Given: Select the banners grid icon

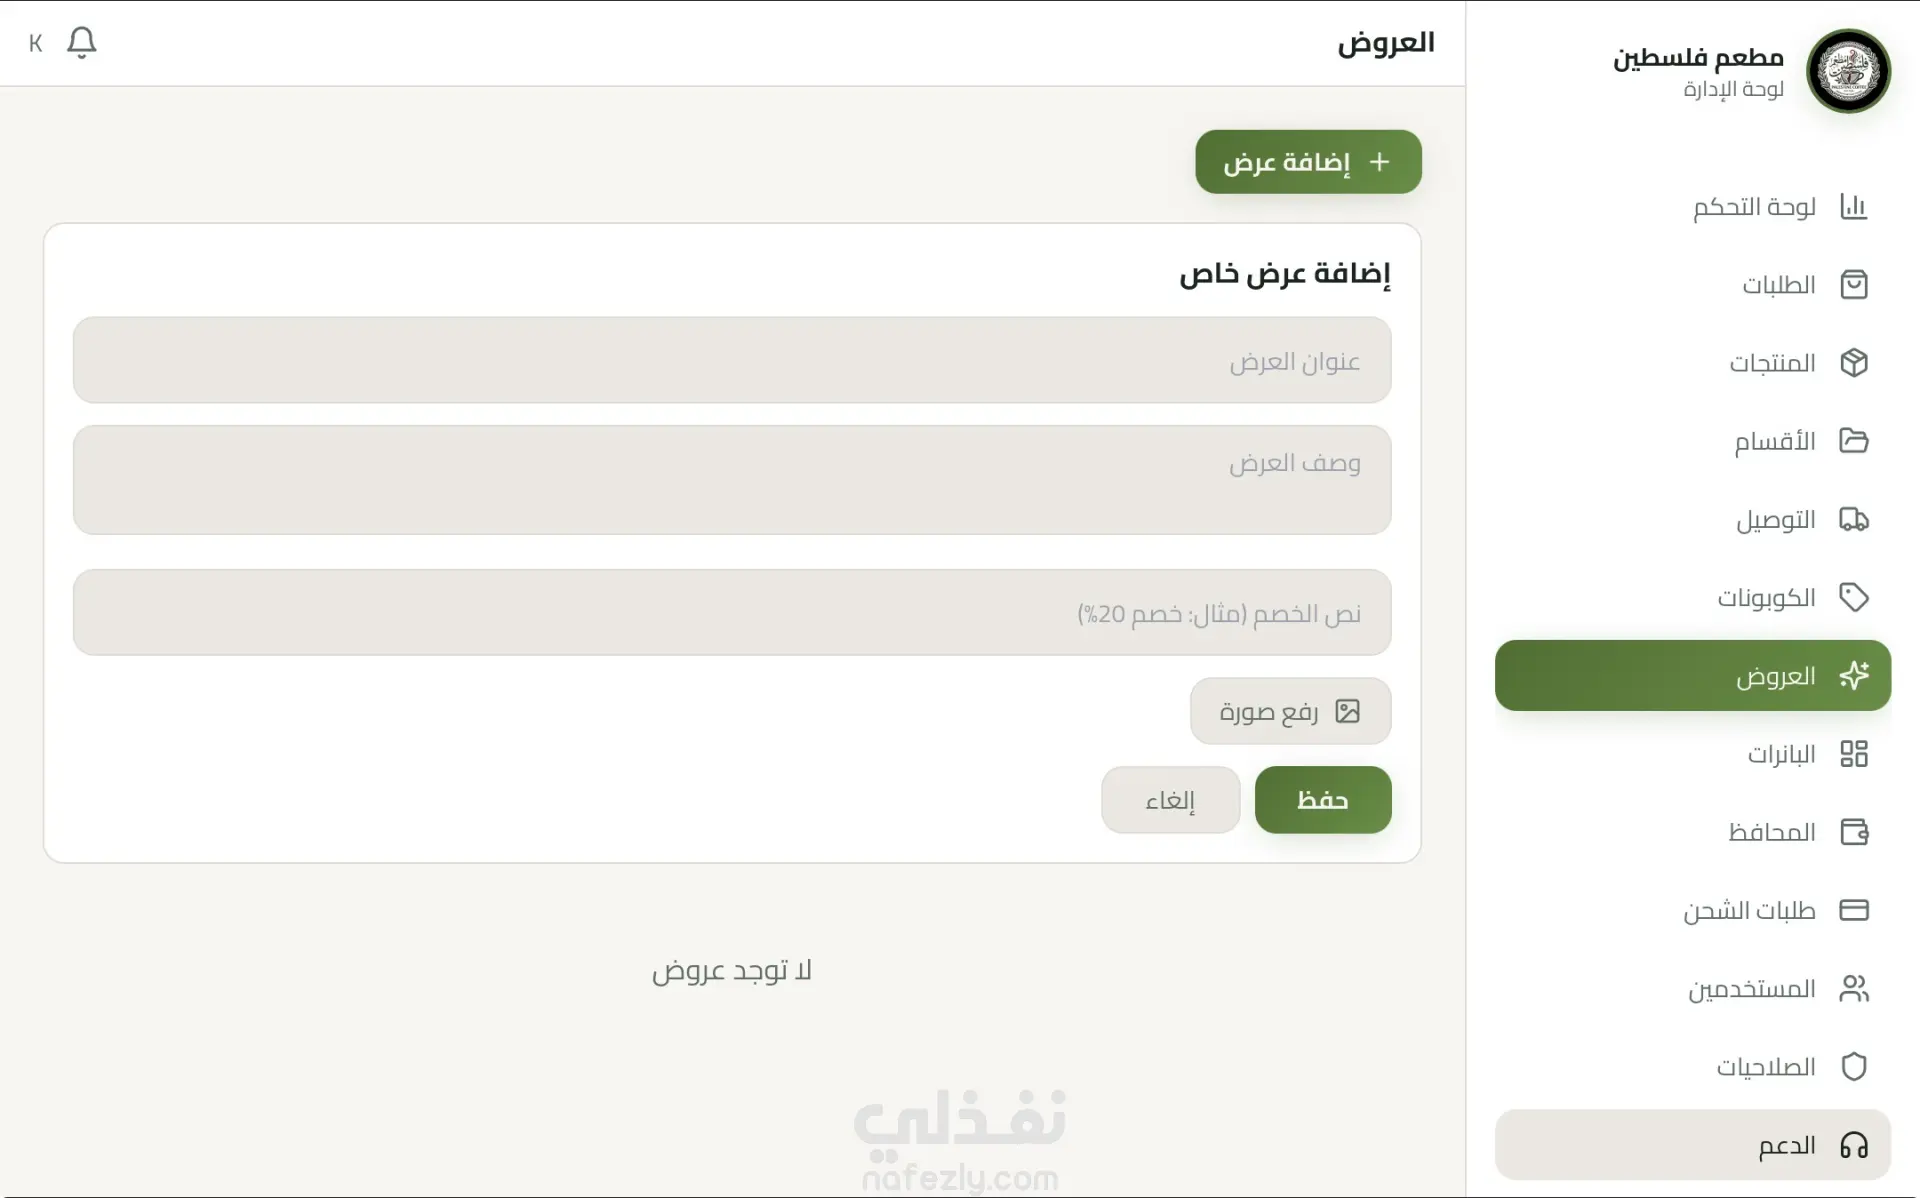Looking at the screenshot, I should coord(1853,754).
